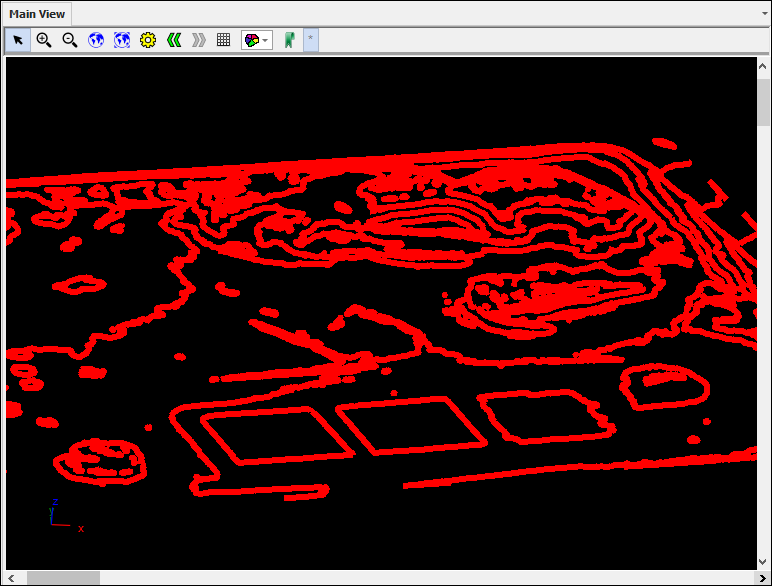Open the color palette dropdown
Screen dimensions: 772x586
[x=257, y=40]
